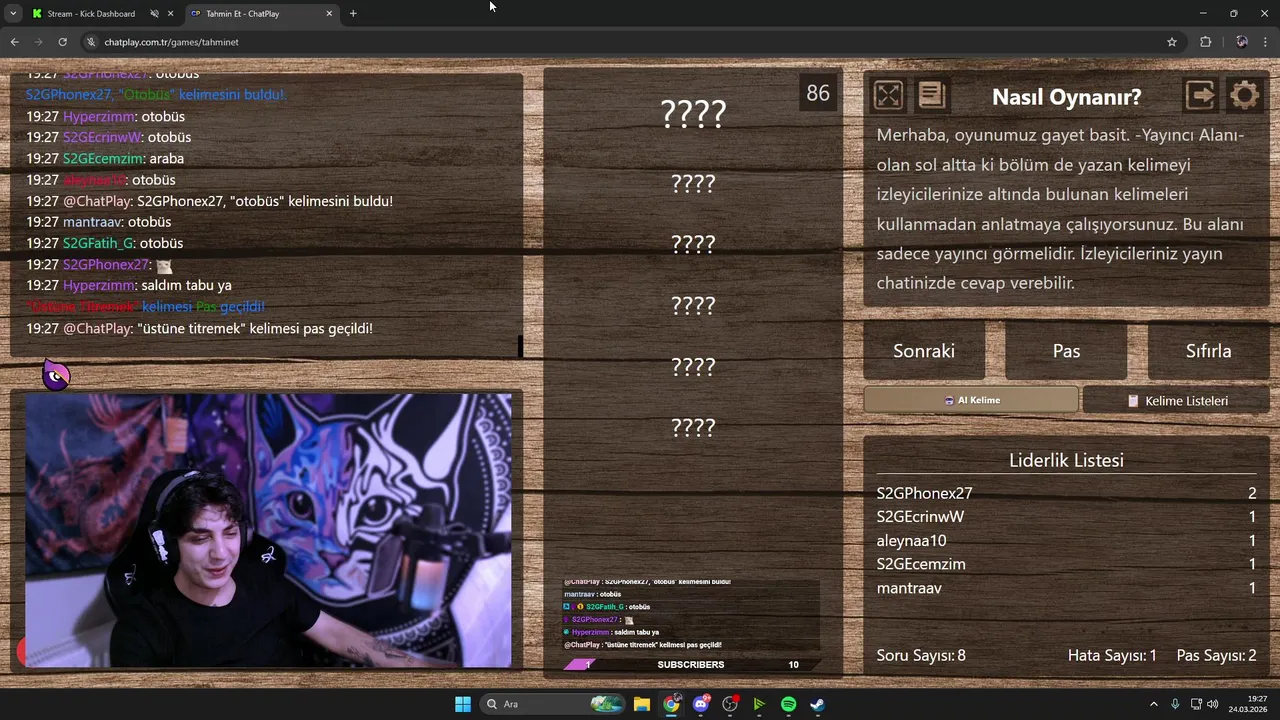Screen dimensions: 1280x720
Task: Open the tab search dropdown
Action: (x=12, y=14)
